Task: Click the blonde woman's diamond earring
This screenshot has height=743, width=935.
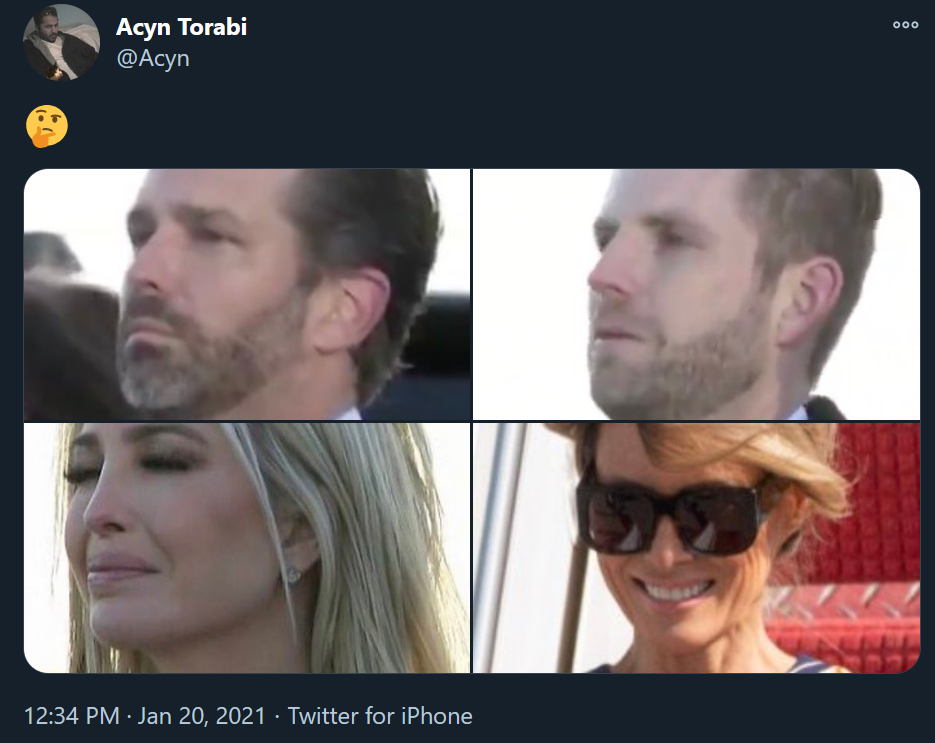Action: pyautogui.click(x=294, y=575)
